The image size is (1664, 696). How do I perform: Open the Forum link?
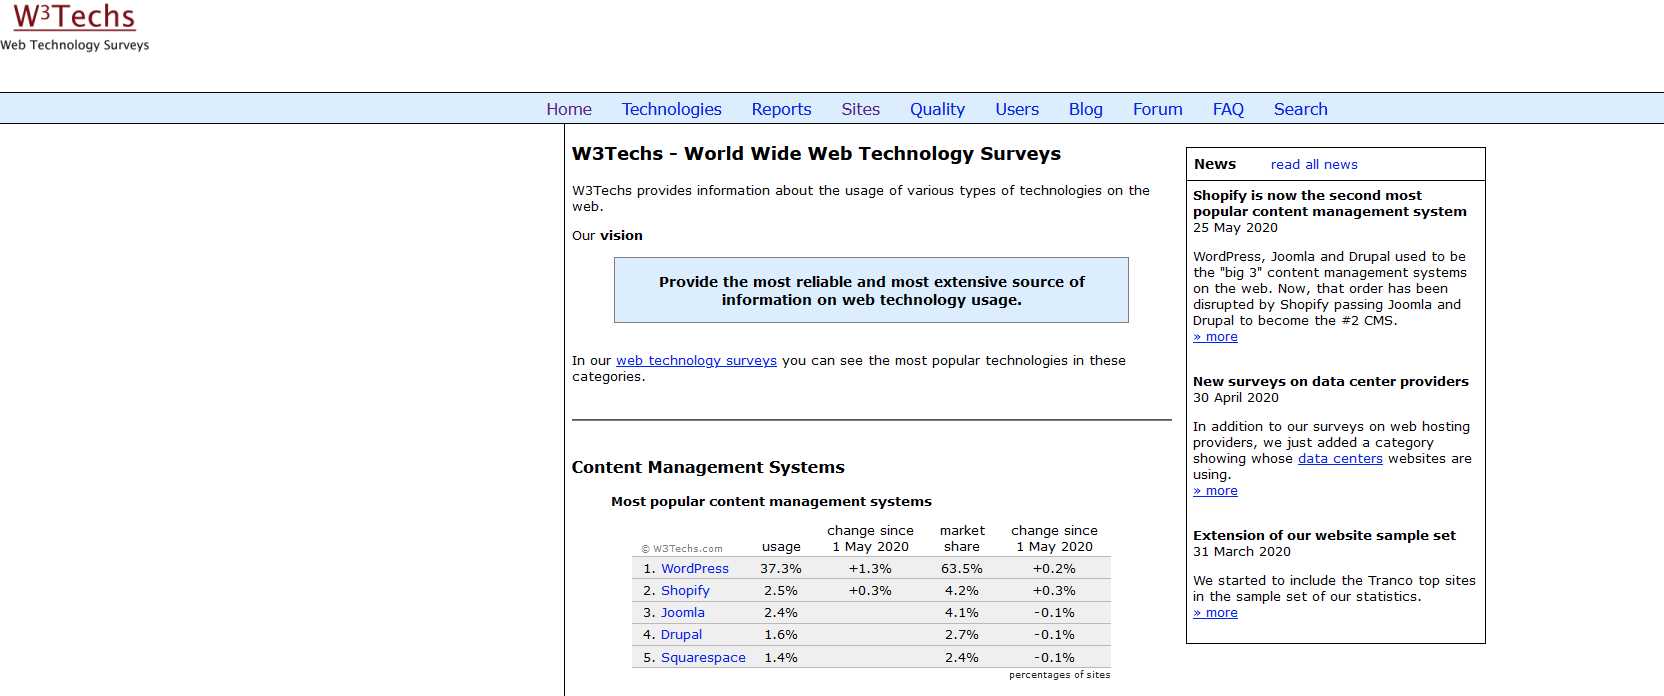click(x=1157, y=109)
